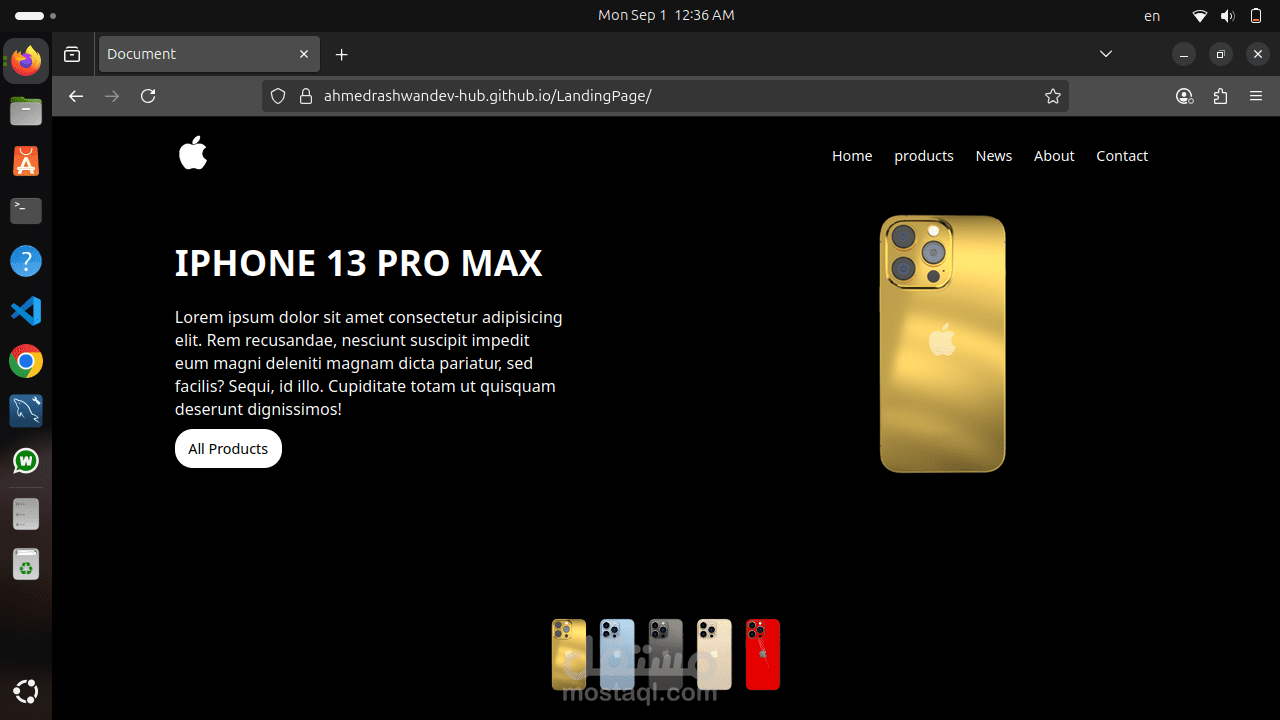Select the Document tab
Image resolution: width=1280 pixels, height=720 pixels.
[x=209, y=54]
